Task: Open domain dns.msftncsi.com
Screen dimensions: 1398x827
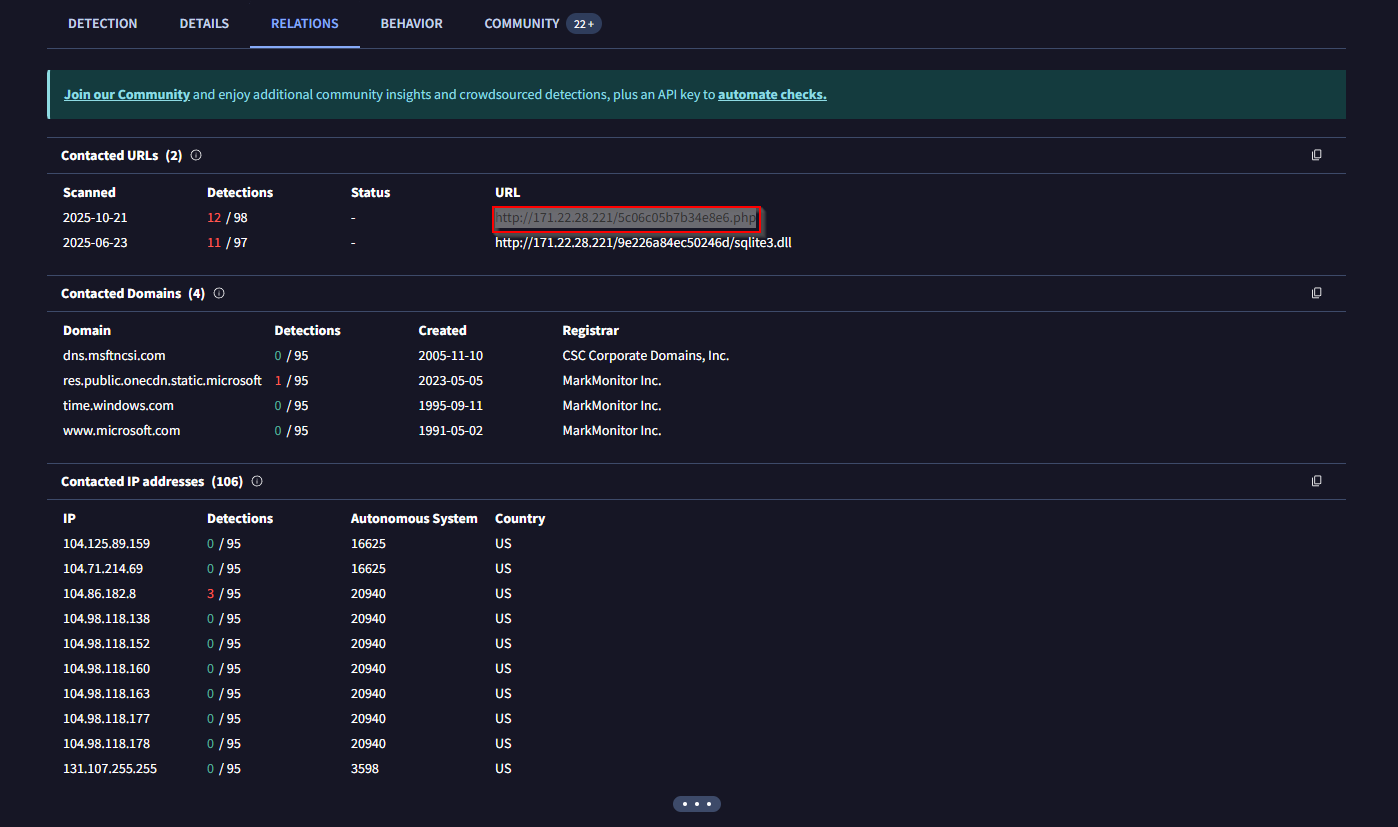Action: coord(114,356)
